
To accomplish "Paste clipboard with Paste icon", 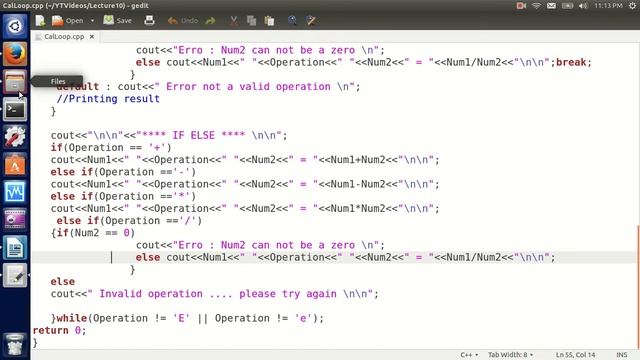I will click(269, 20).
